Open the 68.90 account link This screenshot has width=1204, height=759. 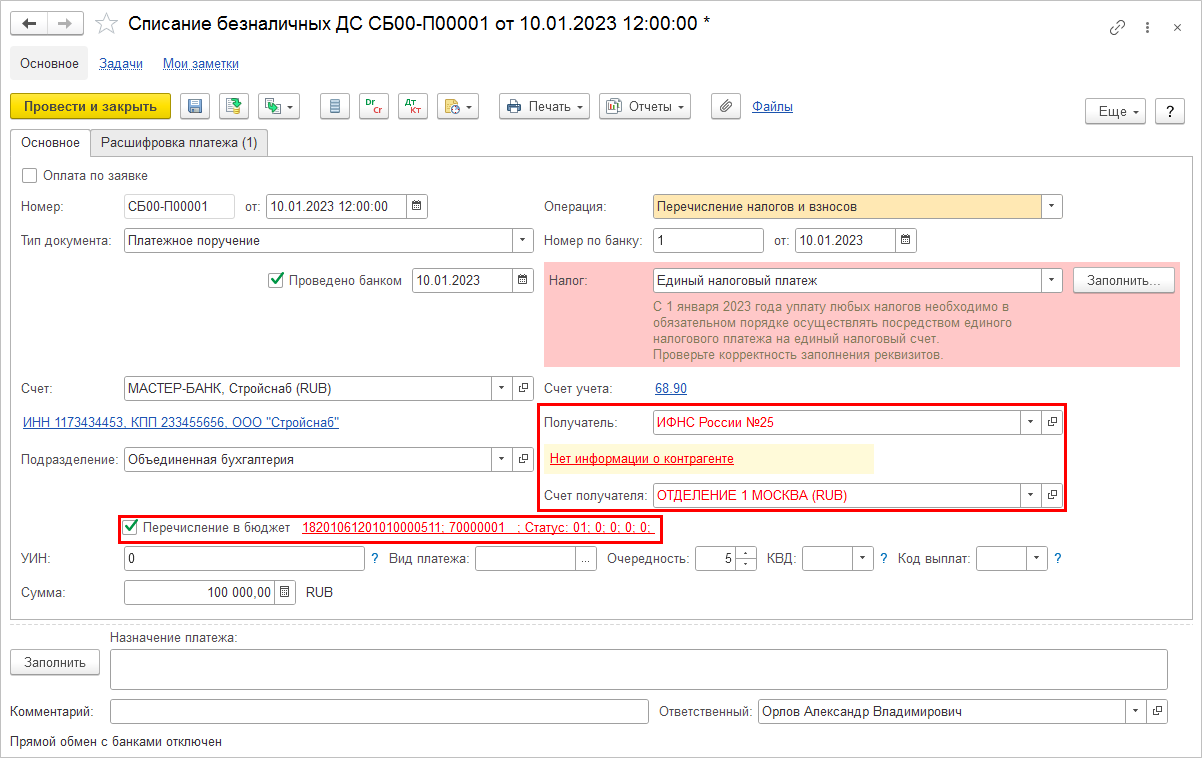point(671,388)
